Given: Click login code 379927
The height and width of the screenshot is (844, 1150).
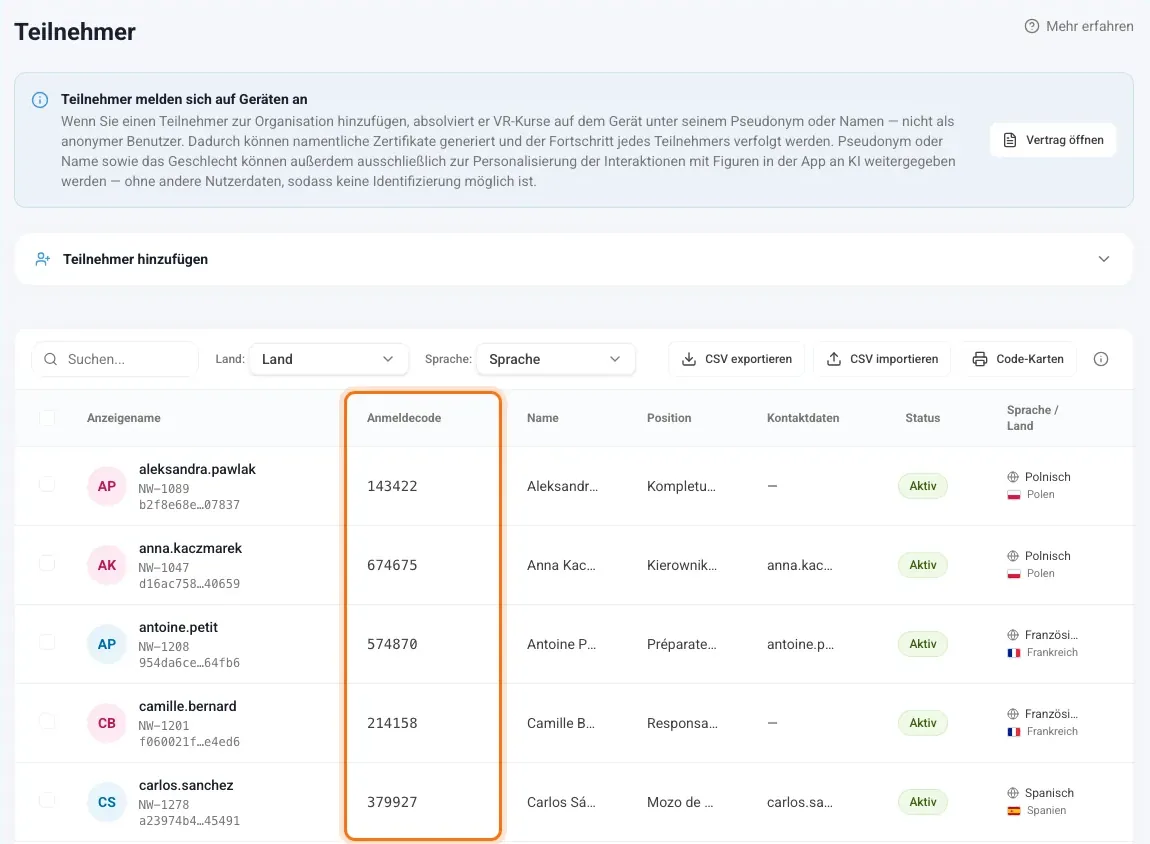Looking at the screenshot, I should [x=392, y=802].
